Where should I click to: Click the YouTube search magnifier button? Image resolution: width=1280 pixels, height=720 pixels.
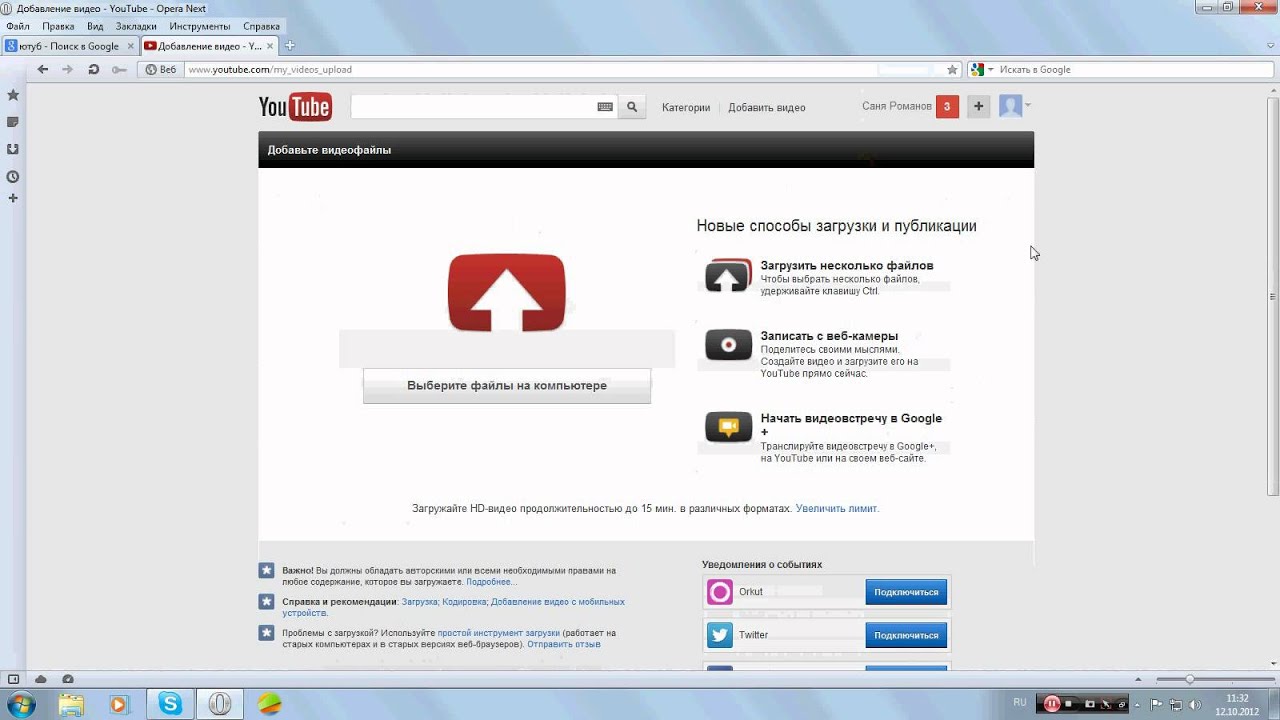[632, 107]
